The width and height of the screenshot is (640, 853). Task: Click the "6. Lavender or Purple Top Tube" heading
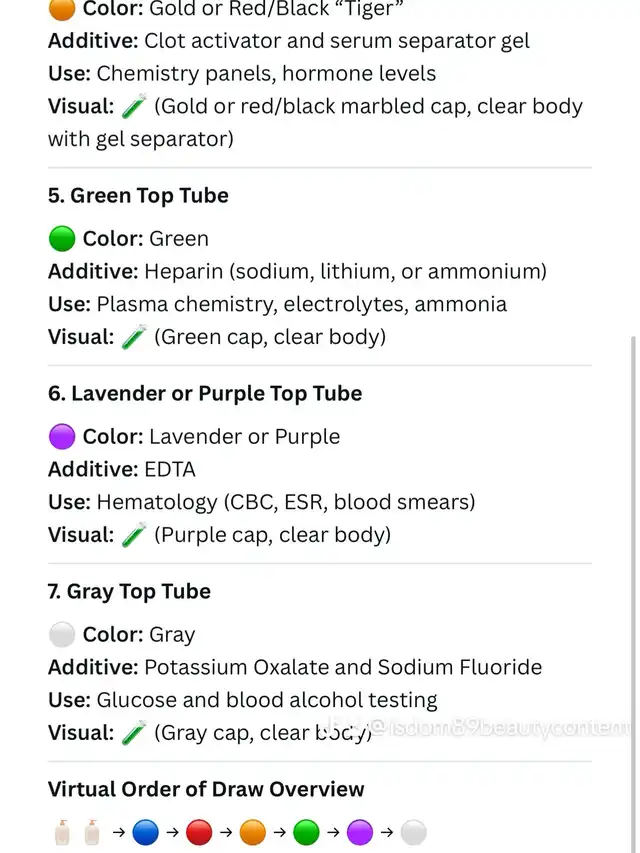point(205,394)
